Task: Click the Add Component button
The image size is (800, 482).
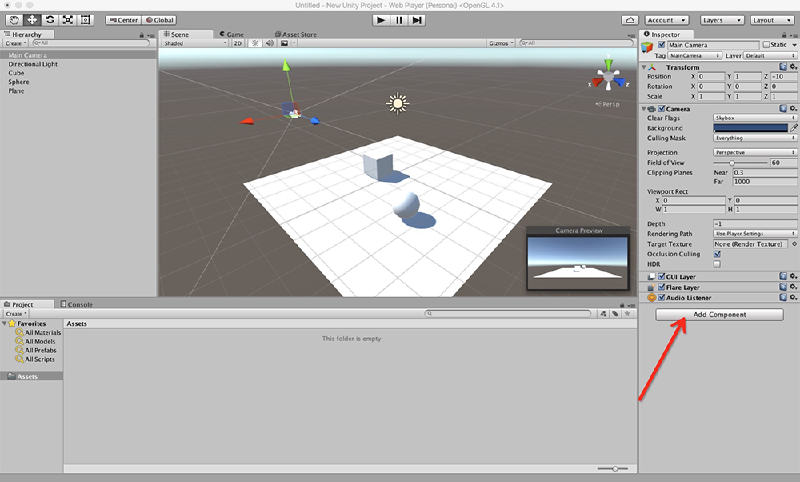Action: pos(719,314)
